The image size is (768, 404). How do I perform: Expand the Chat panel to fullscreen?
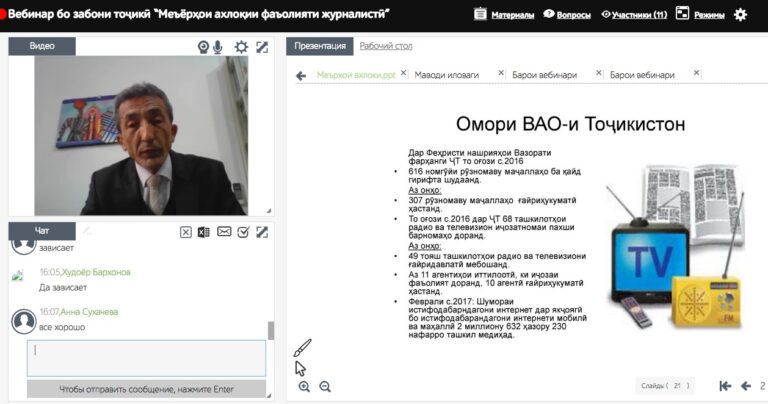tap(262, 232)
